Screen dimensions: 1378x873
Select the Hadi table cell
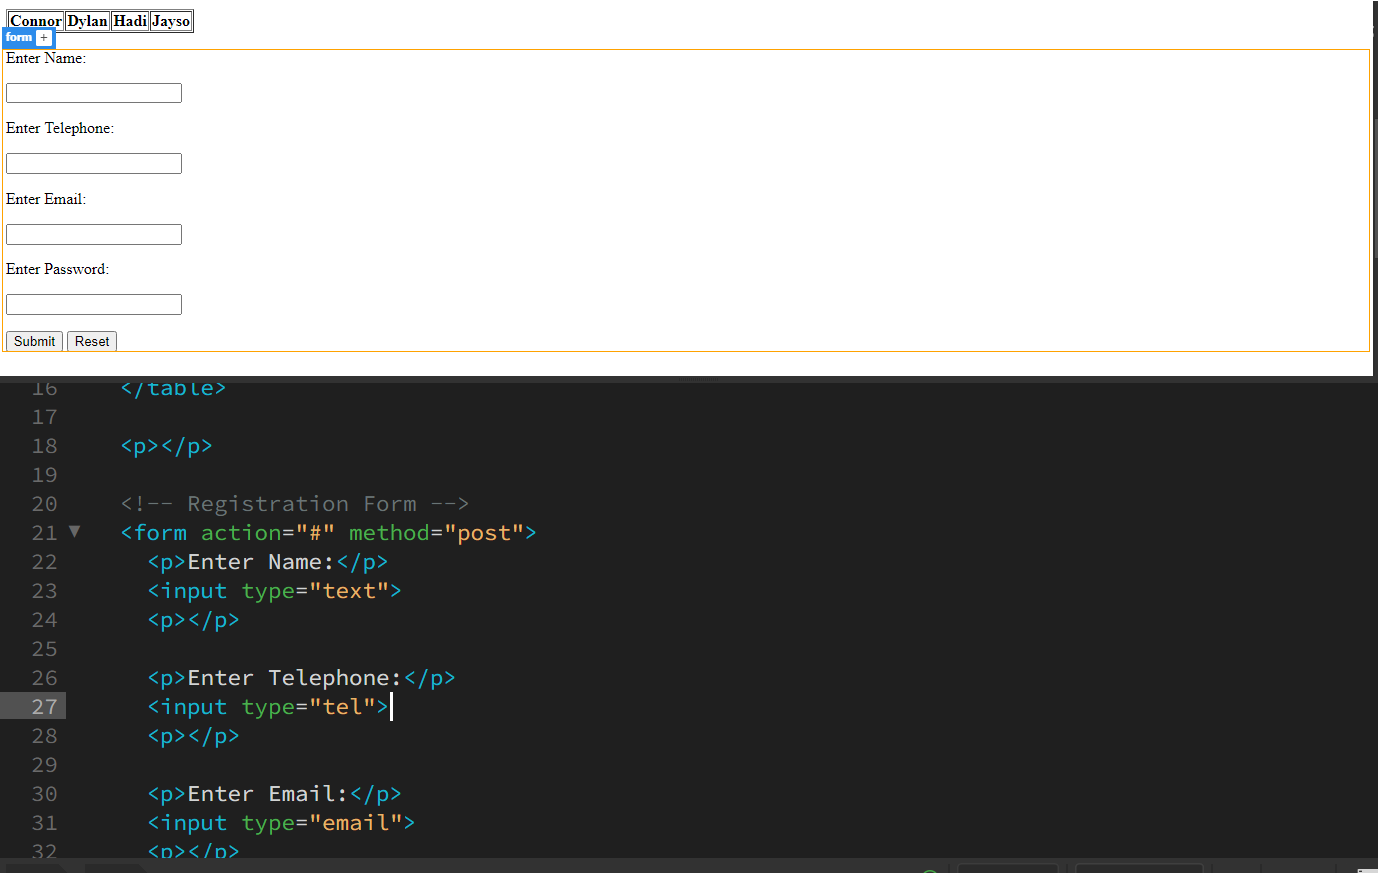pos(130,21)
